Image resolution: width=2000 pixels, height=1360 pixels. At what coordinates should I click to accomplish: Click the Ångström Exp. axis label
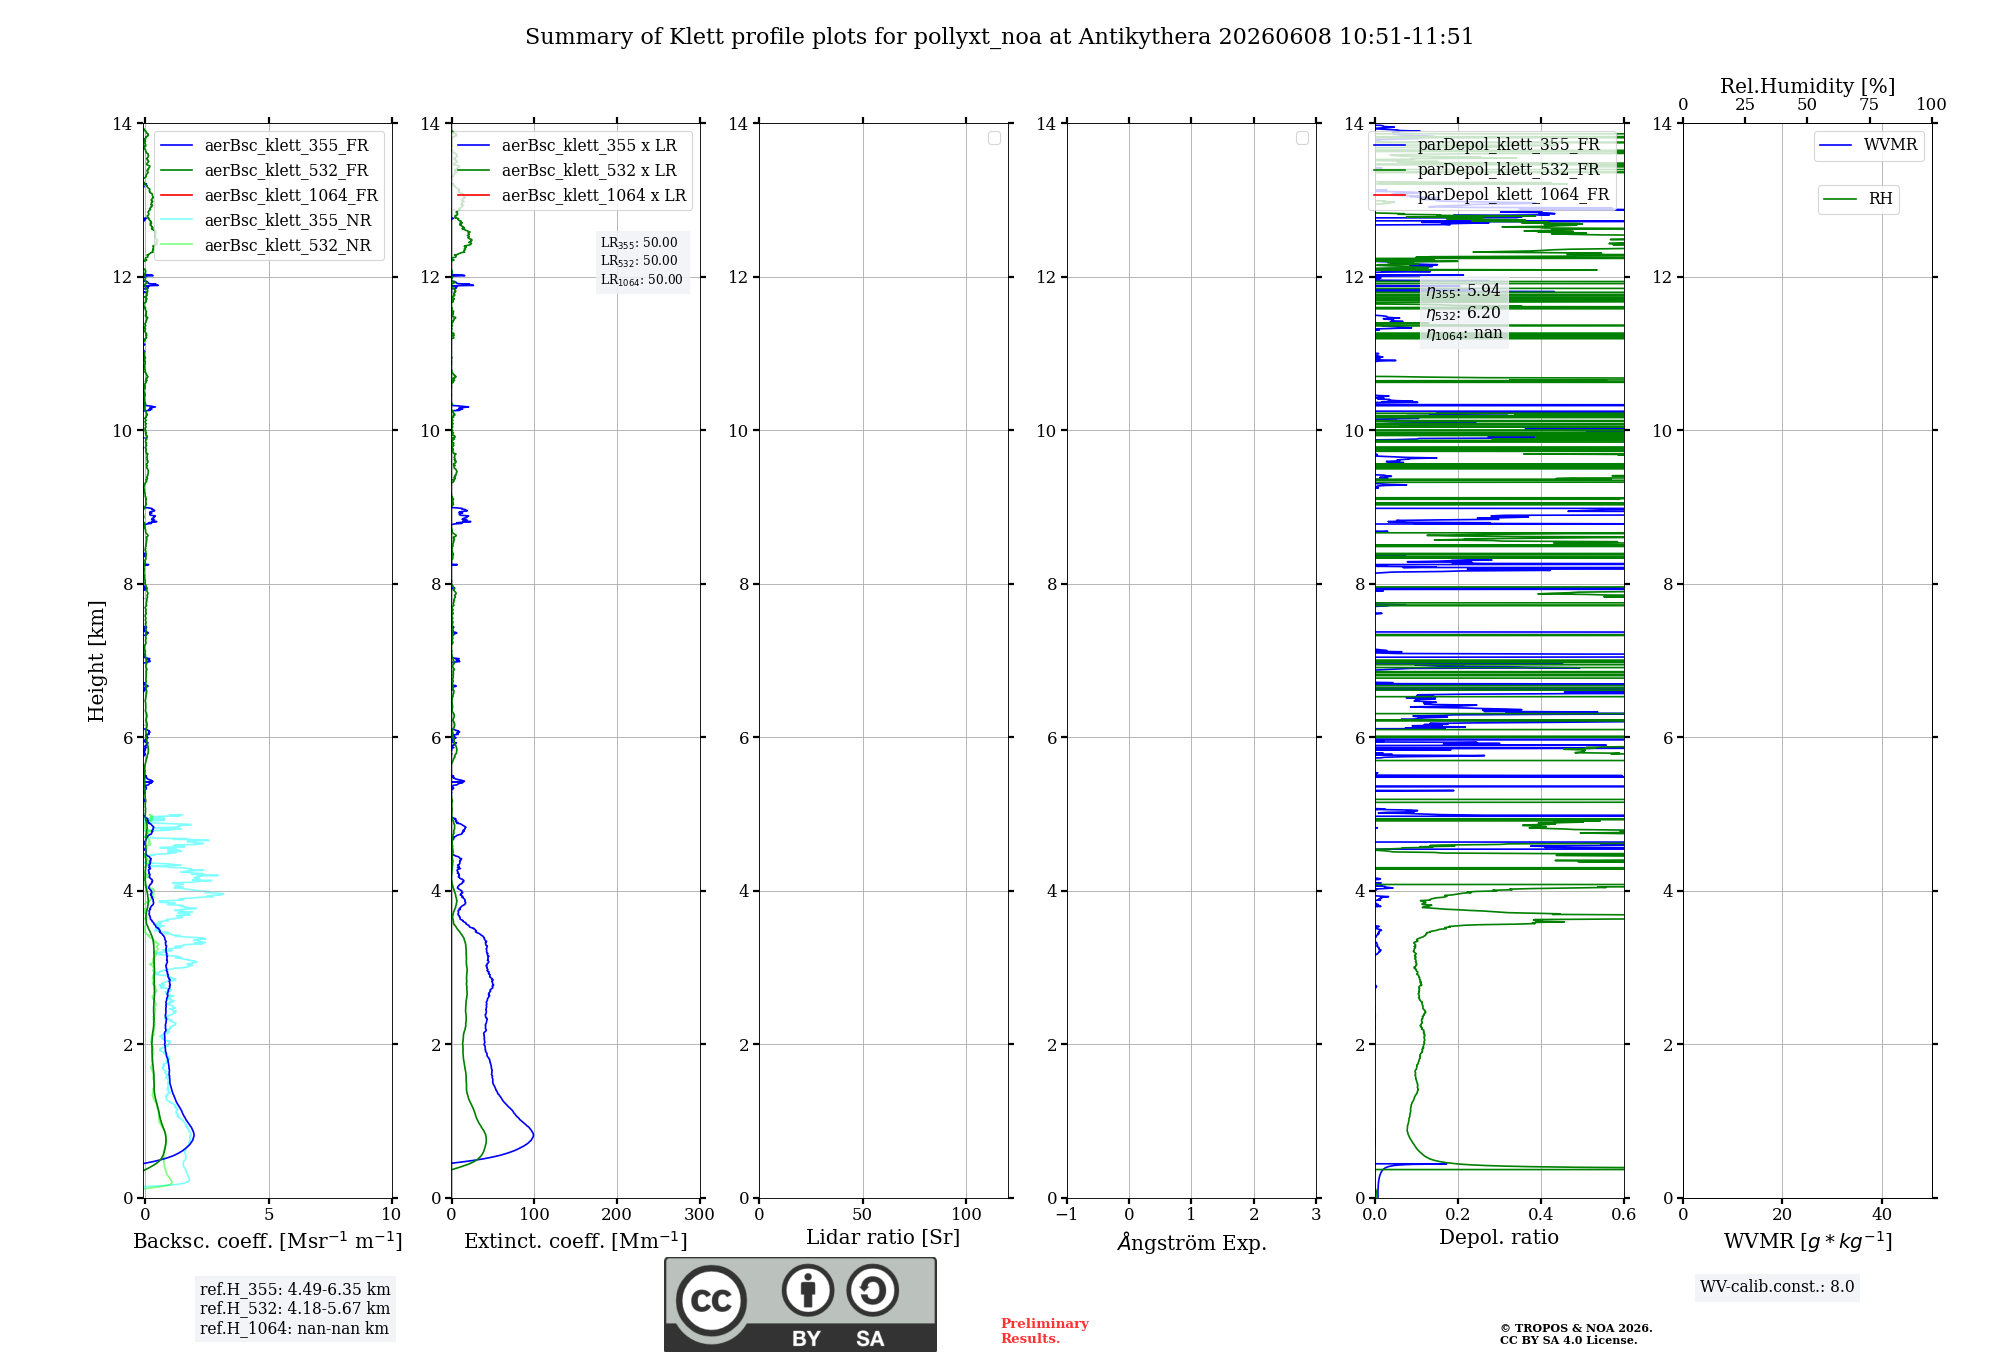pyautogui.click(x=1192, y=1242)
